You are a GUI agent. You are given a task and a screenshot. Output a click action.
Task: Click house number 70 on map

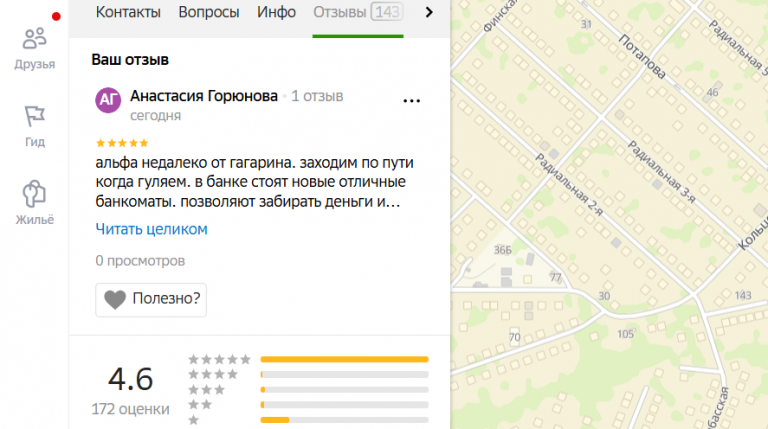click(x=514, y=337)
